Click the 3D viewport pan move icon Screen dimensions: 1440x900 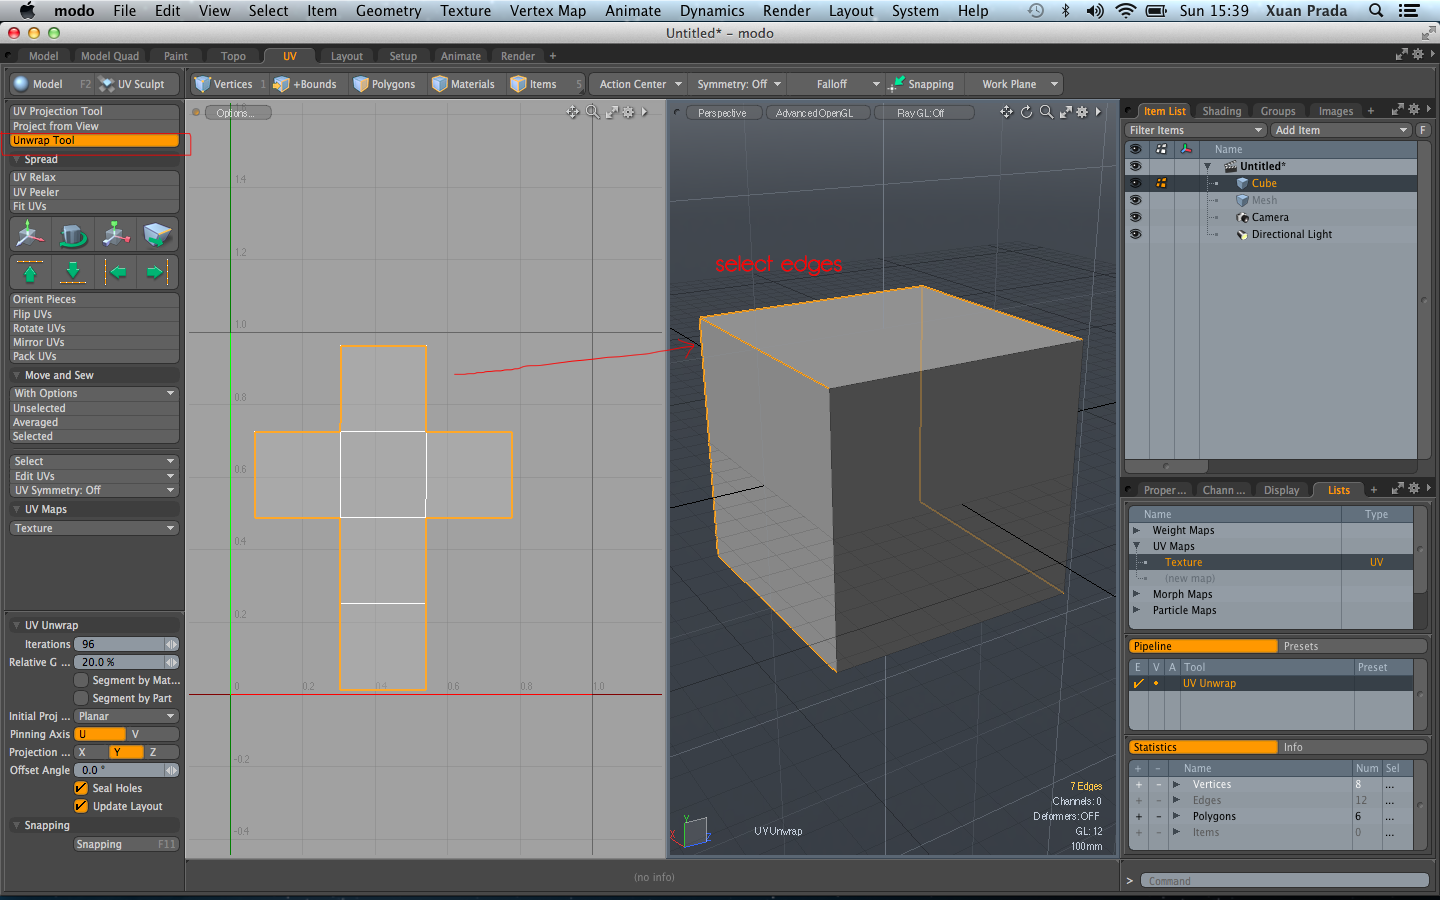[x=1006, y=112]
